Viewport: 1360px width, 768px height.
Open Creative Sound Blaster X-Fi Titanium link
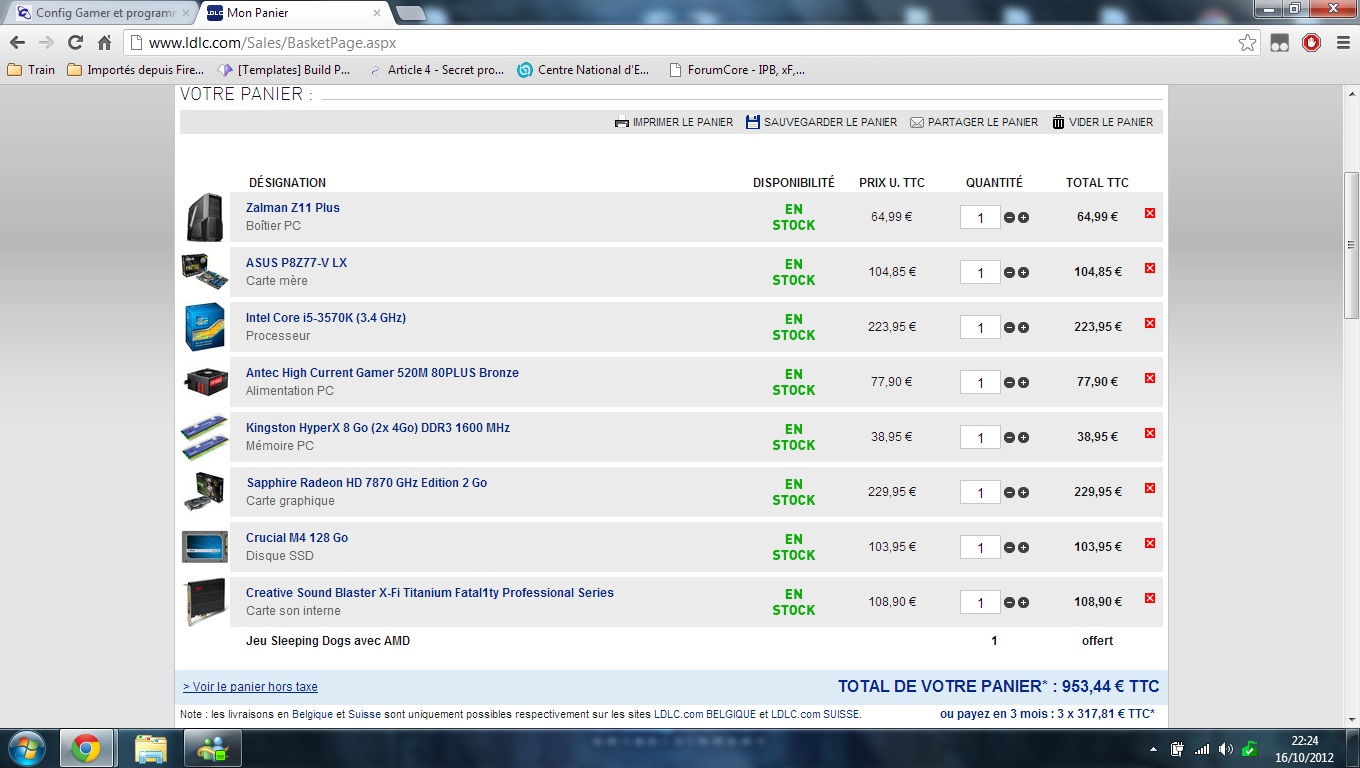click(430, 593)
